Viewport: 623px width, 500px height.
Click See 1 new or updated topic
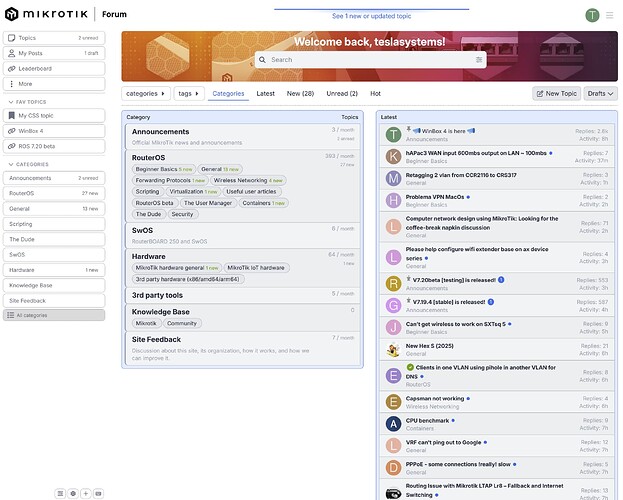point(371,16)
